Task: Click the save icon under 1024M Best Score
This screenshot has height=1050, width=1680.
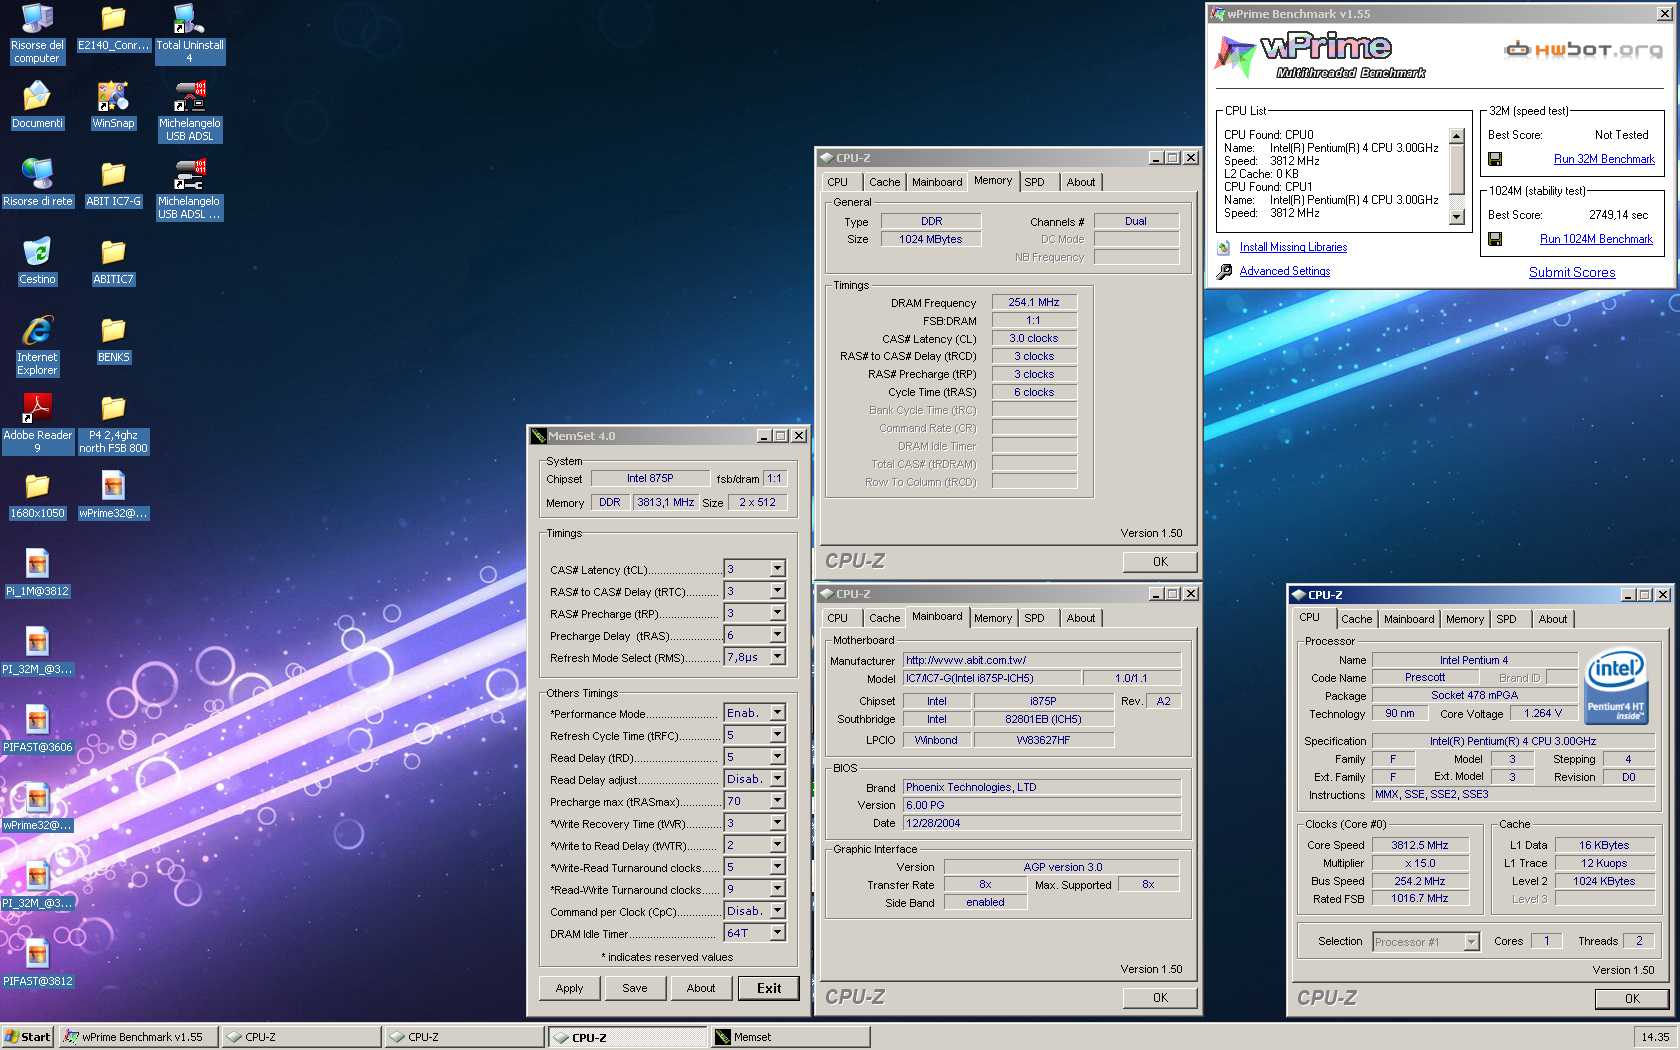Action: tap(1495, 239)
